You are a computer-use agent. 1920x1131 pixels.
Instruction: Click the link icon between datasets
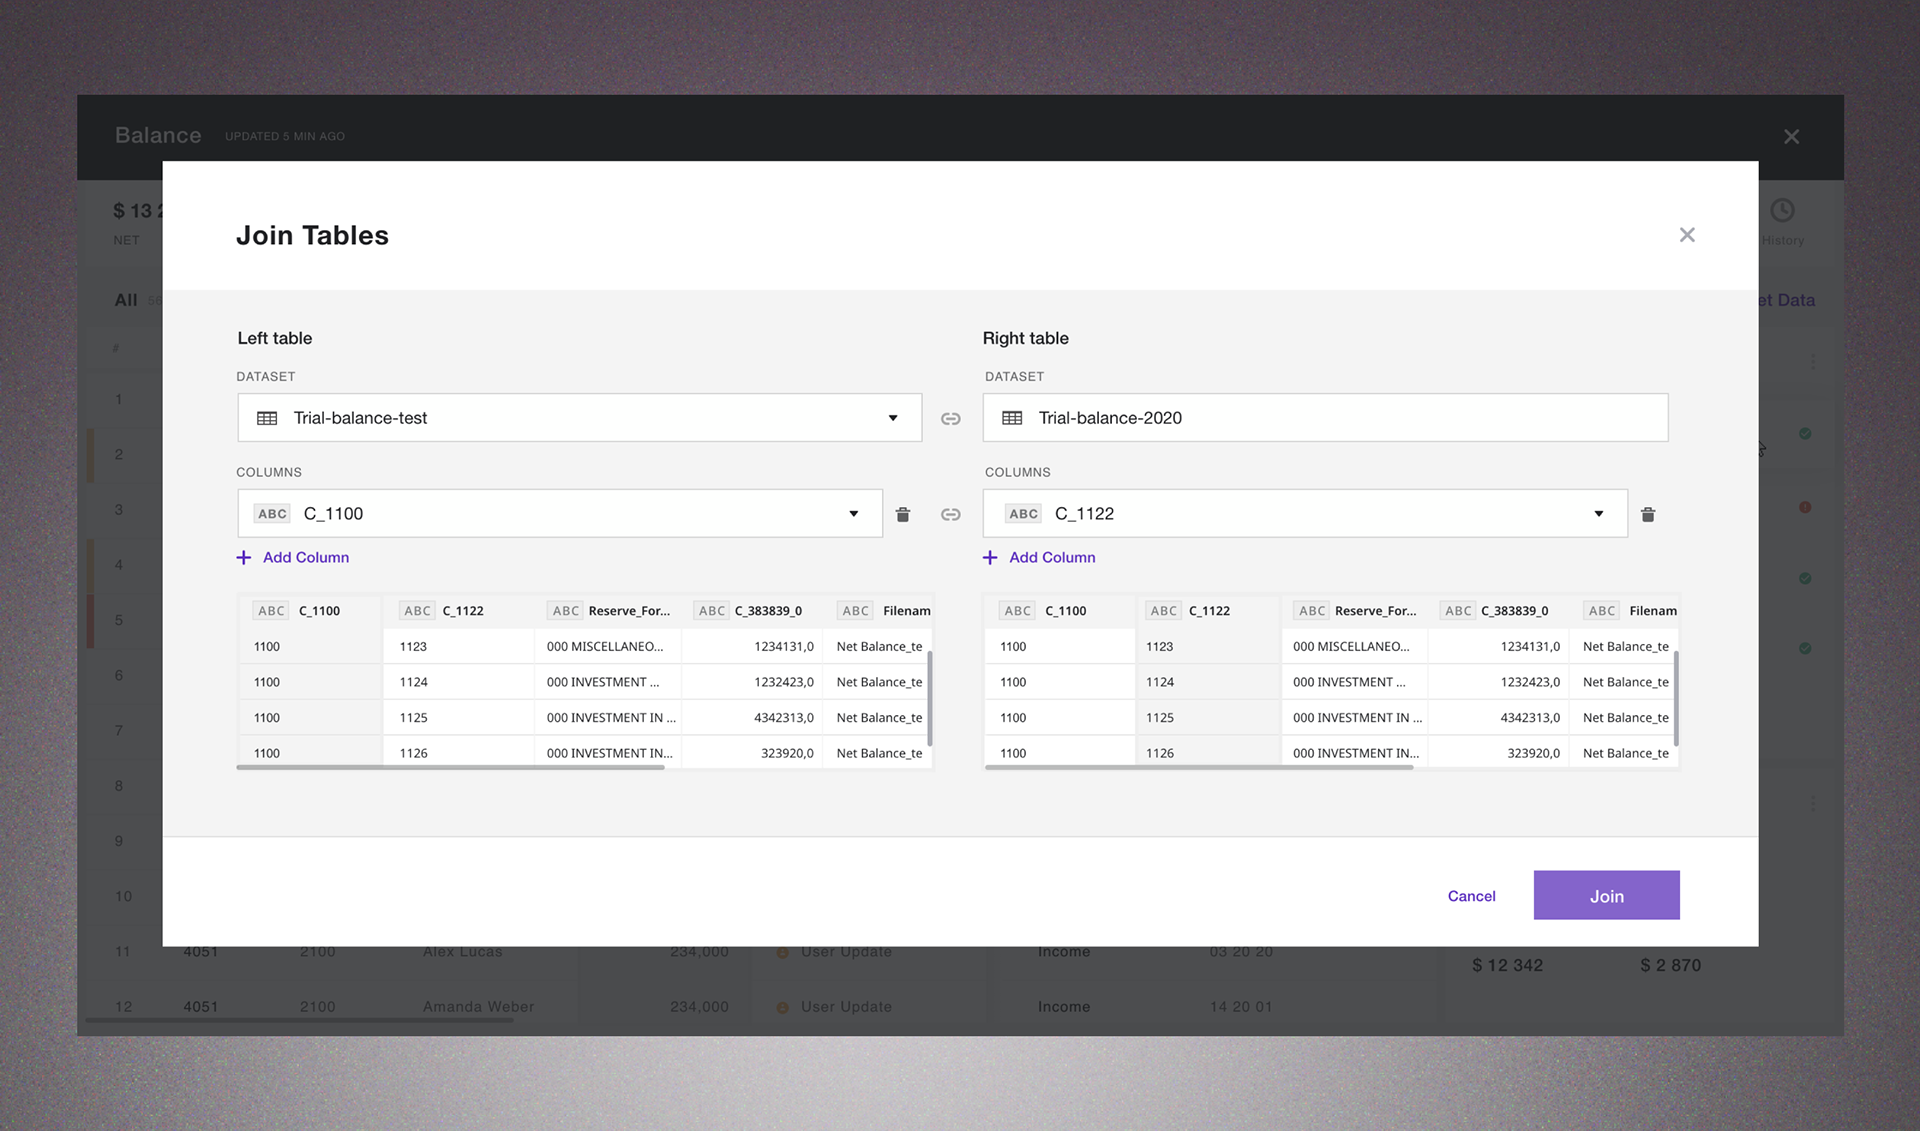tap(951, 418)
